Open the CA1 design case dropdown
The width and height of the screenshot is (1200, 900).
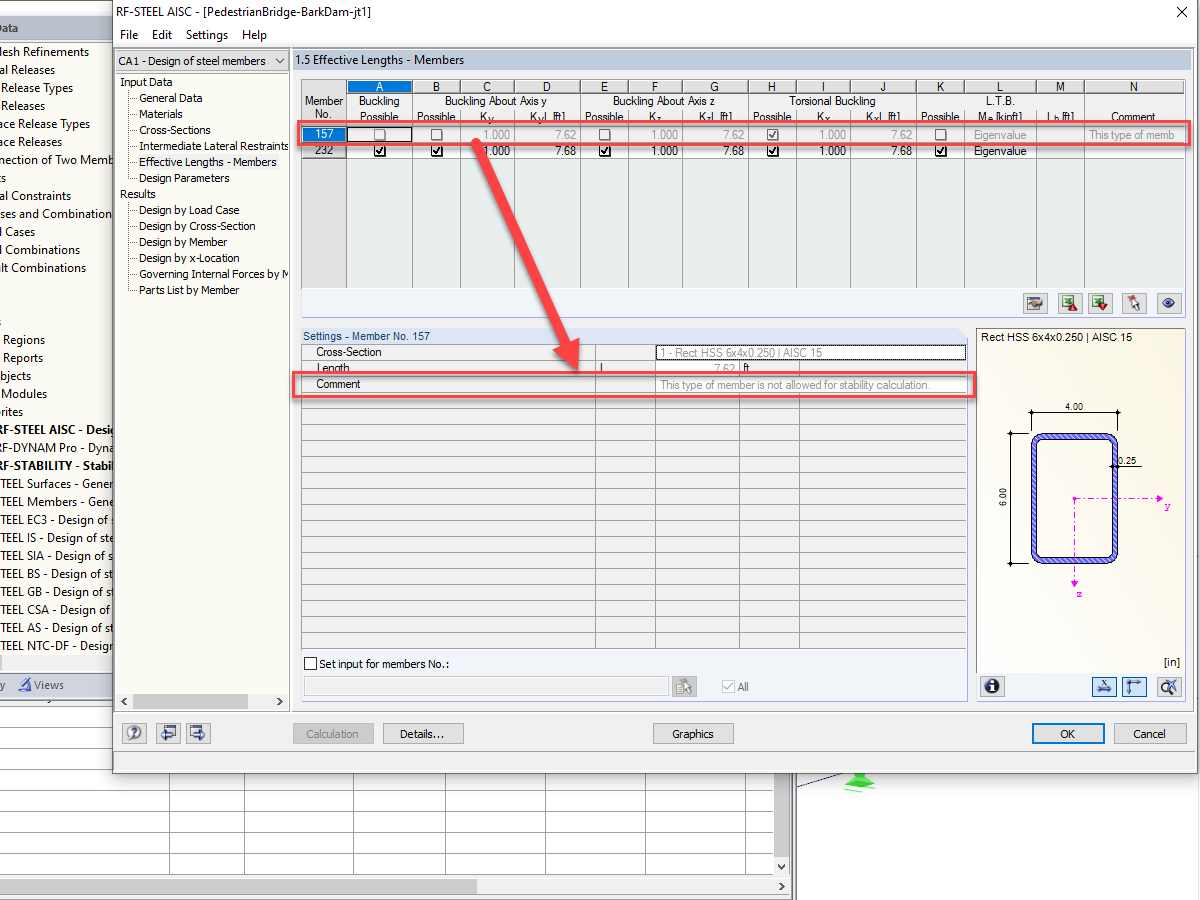pos(279,61)
